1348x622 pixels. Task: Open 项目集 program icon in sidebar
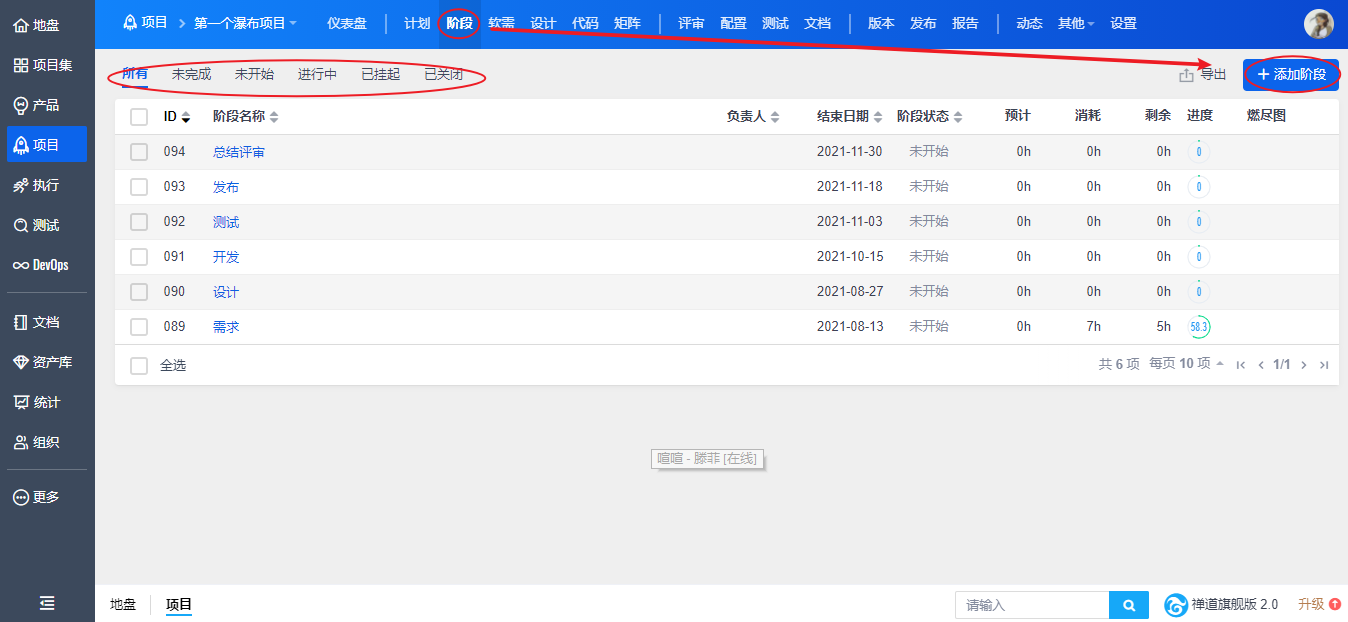20,66
